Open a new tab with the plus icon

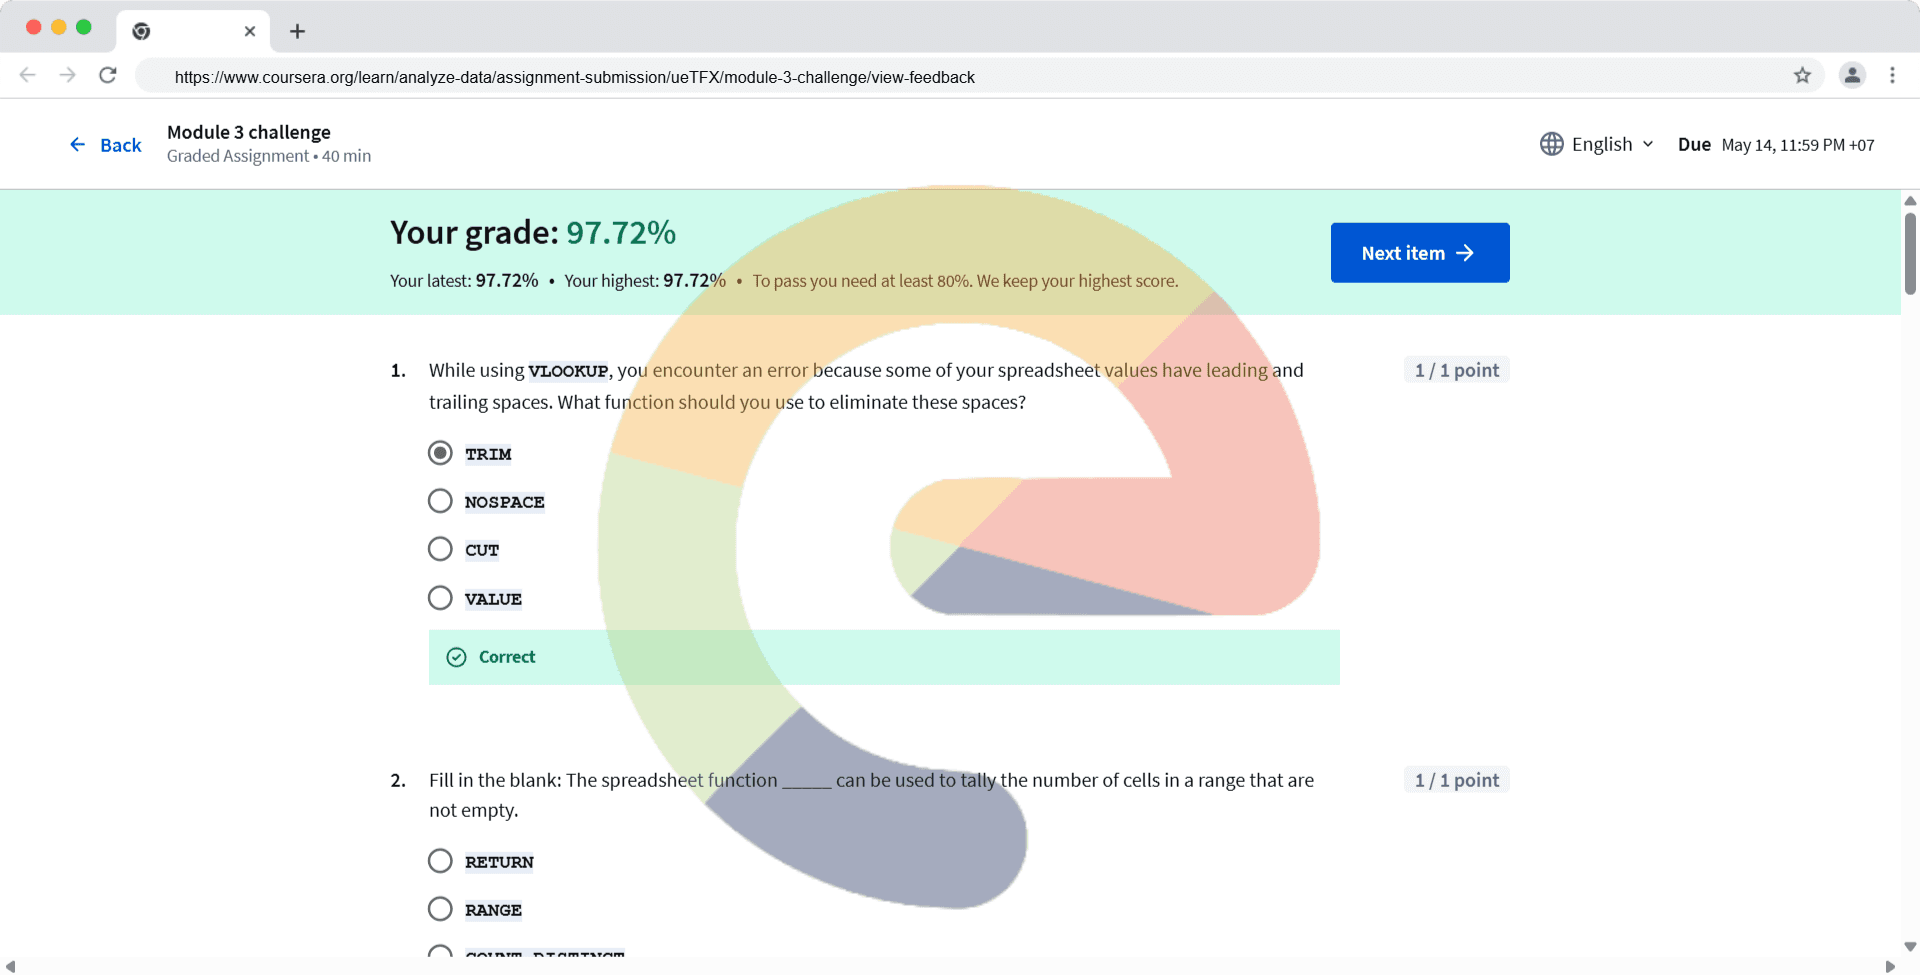tap(297, 31)
